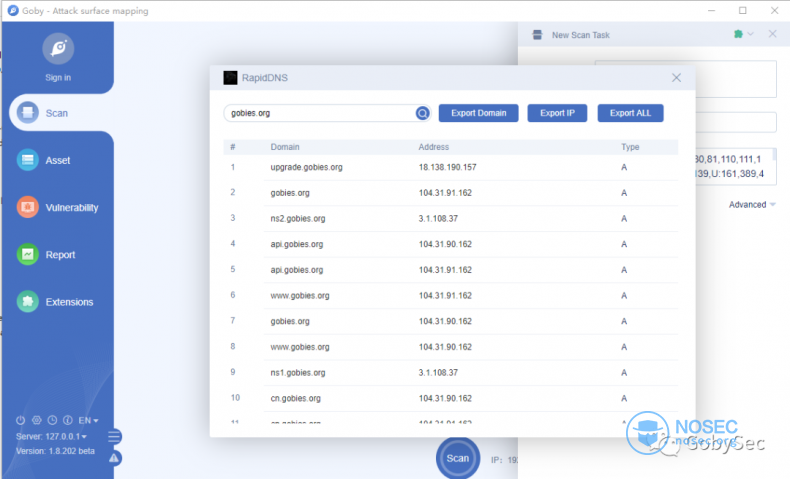Select www.gobies.org domain in row 6

pos(300,296)
